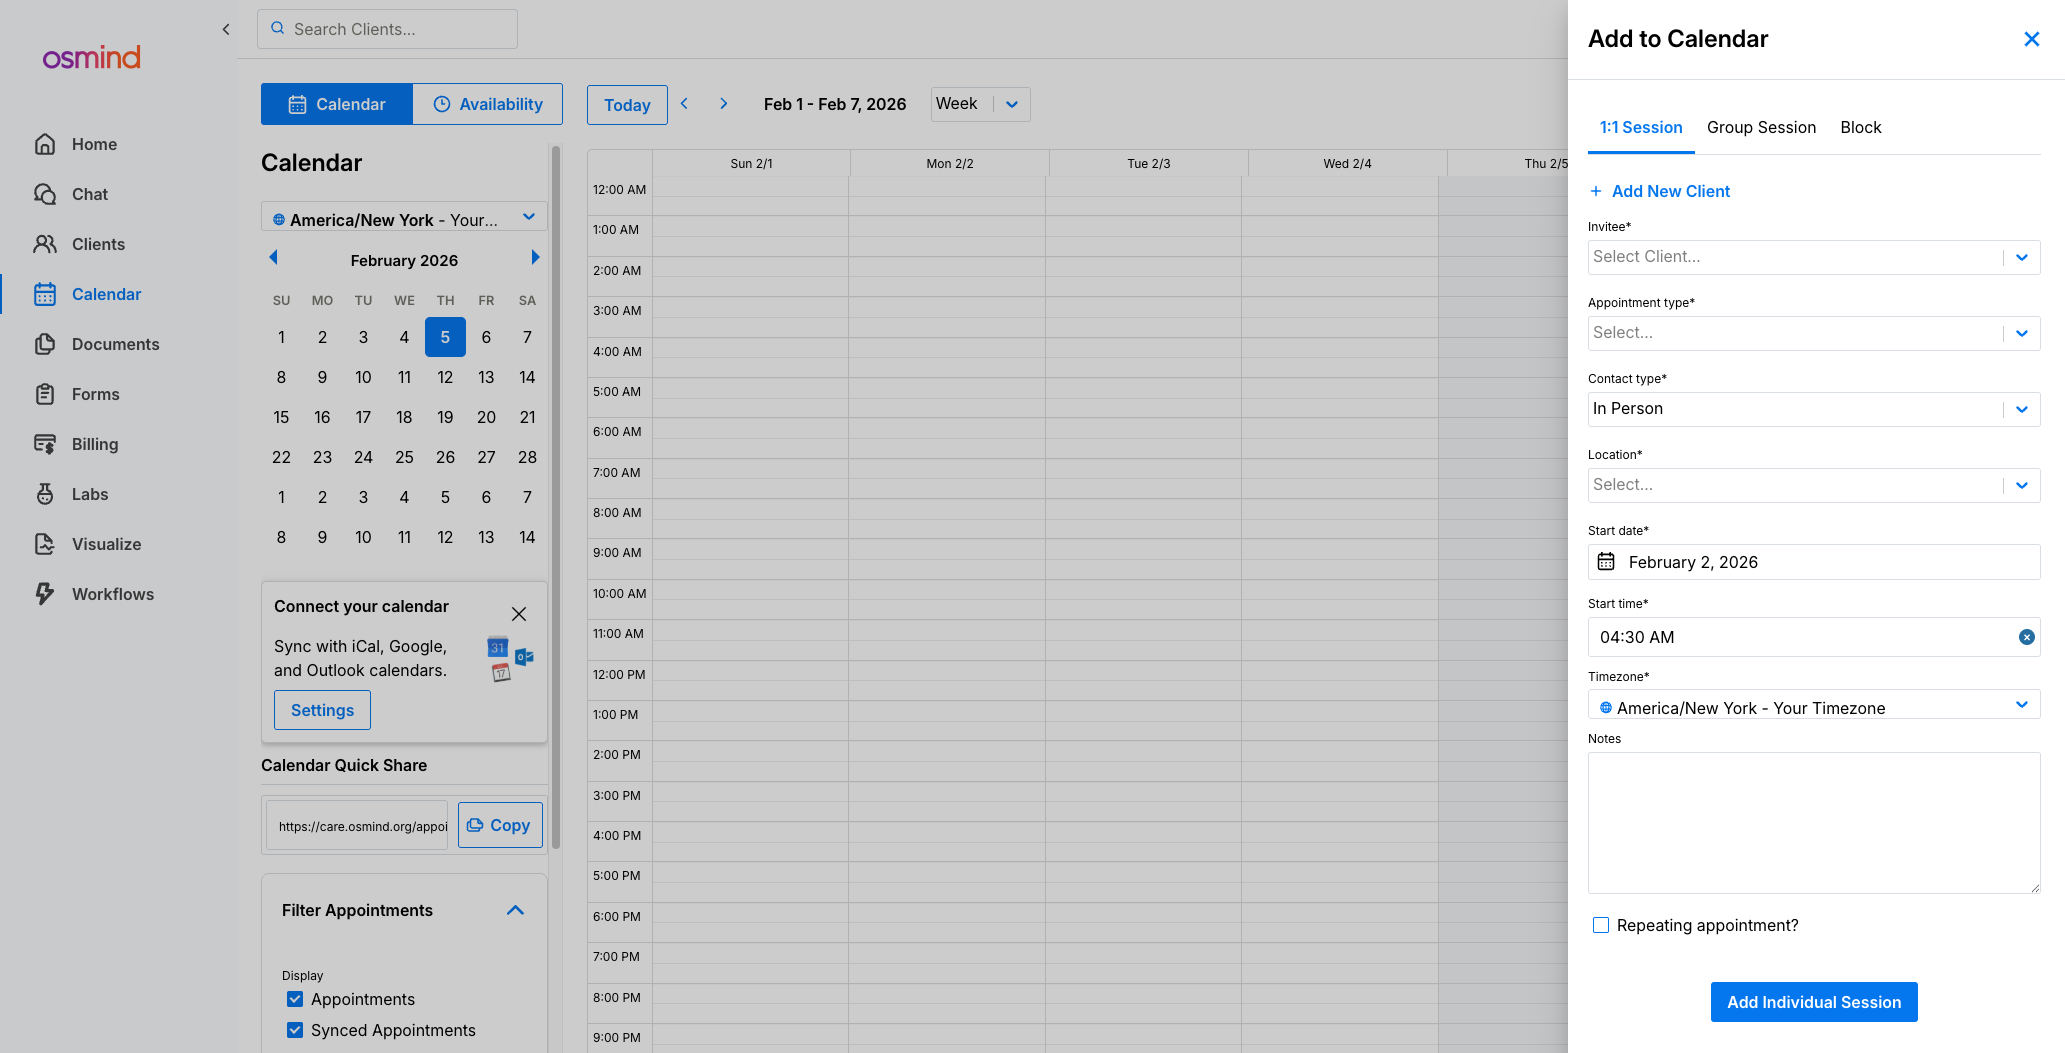
Task: Go to the previous week arrow
Action: 685,104
